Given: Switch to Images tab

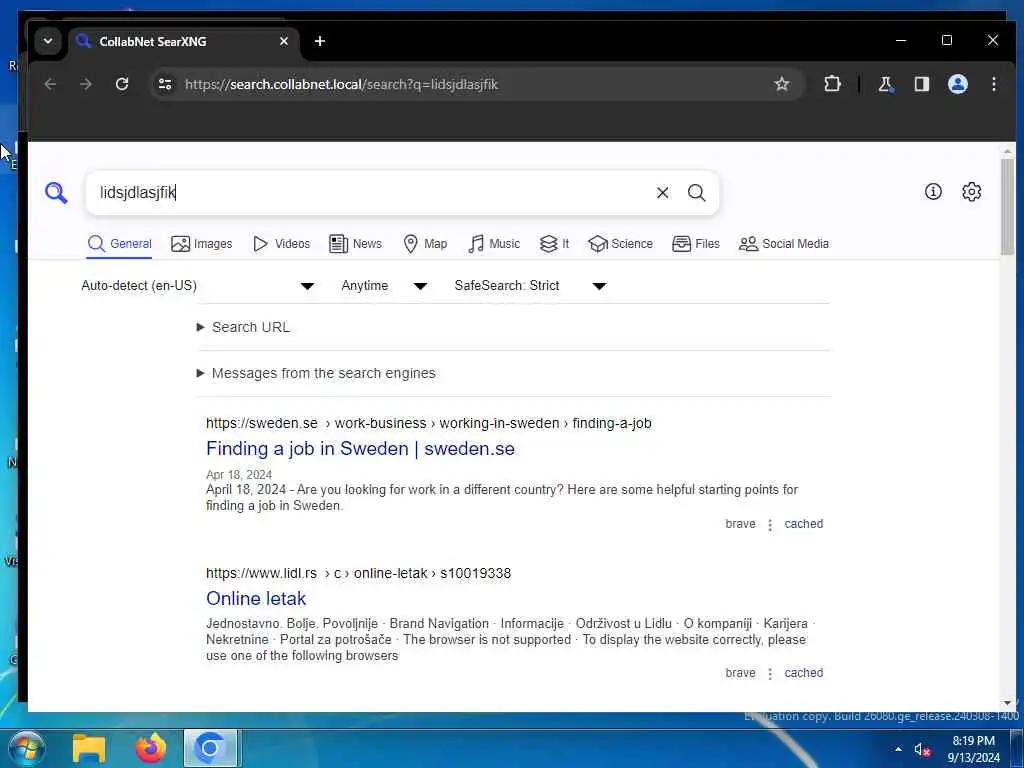Looking at the screenshot, I should (x=202, y=244).
